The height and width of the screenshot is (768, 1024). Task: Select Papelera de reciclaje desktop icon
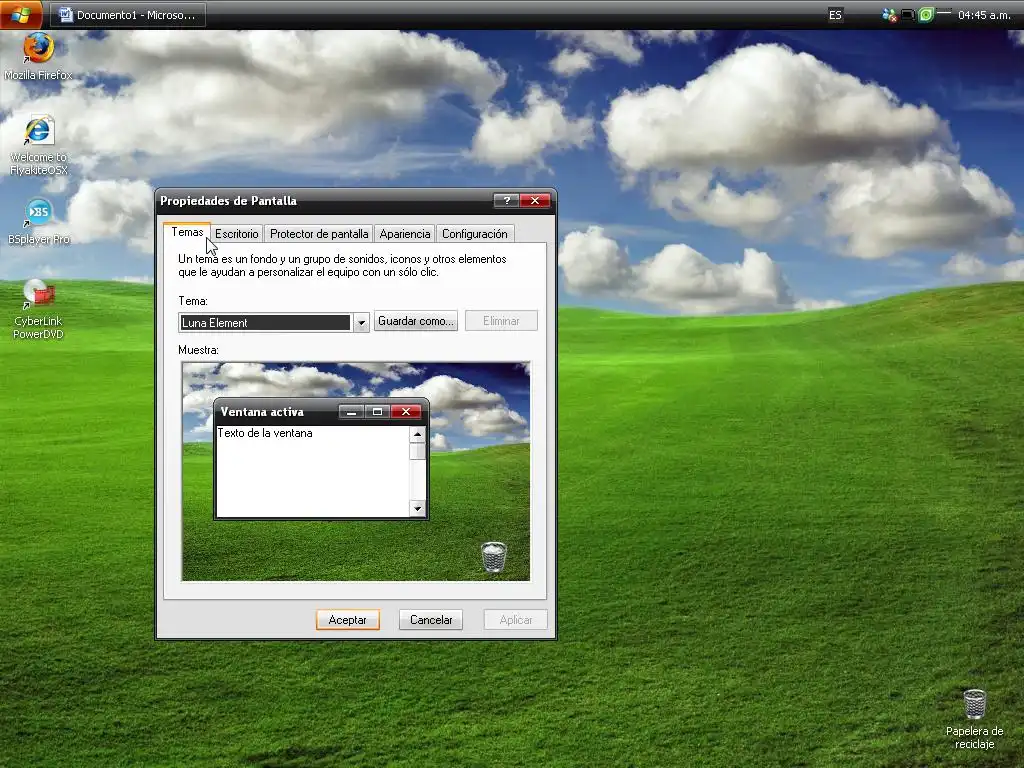pyautogui.click(x=974, y=719)
